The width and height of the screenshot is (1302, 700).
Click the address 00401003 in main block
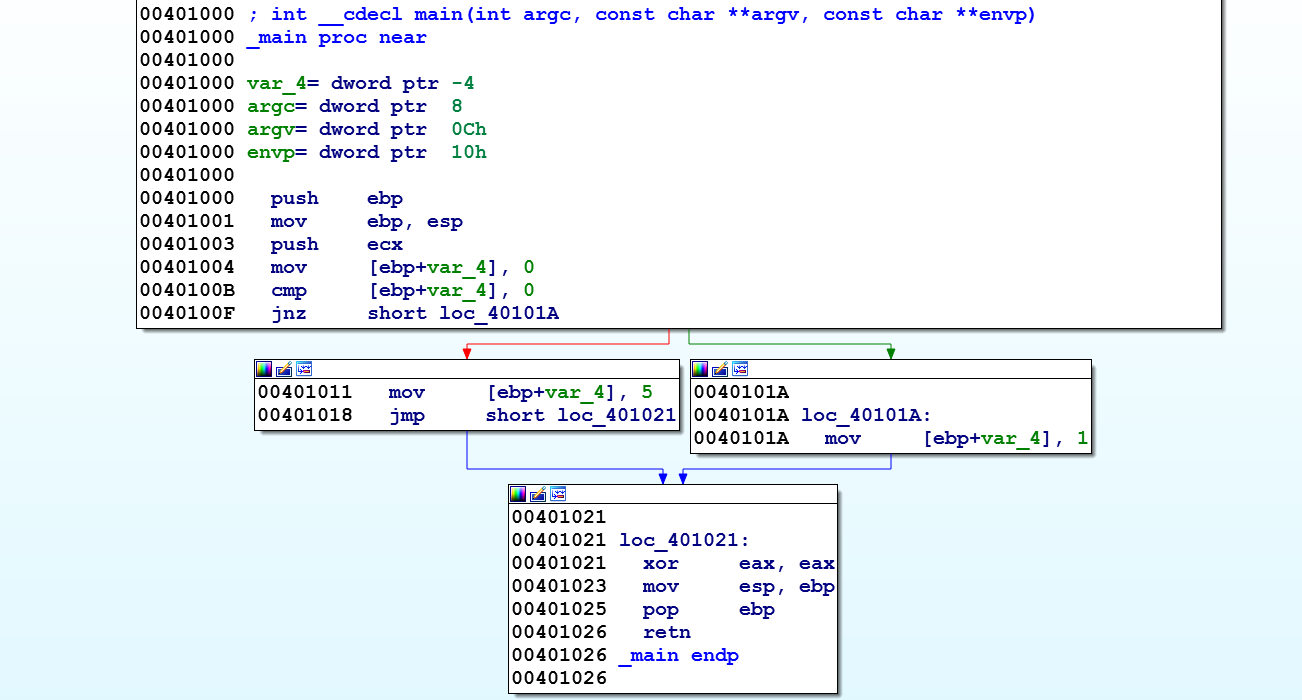pos(188,245)
